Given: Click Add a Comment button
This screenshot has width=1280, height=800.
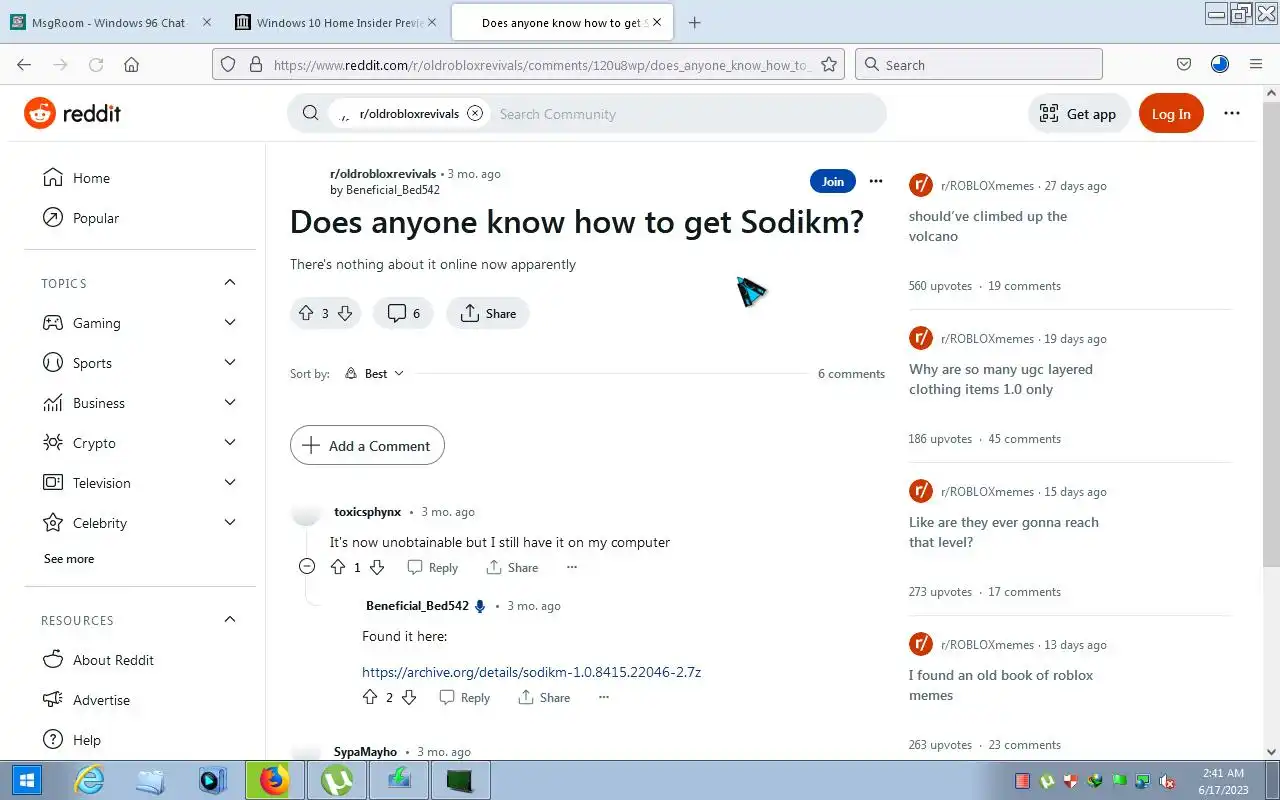Looking at the screenshot, I should pyautogui.click(x=367, y=446).
